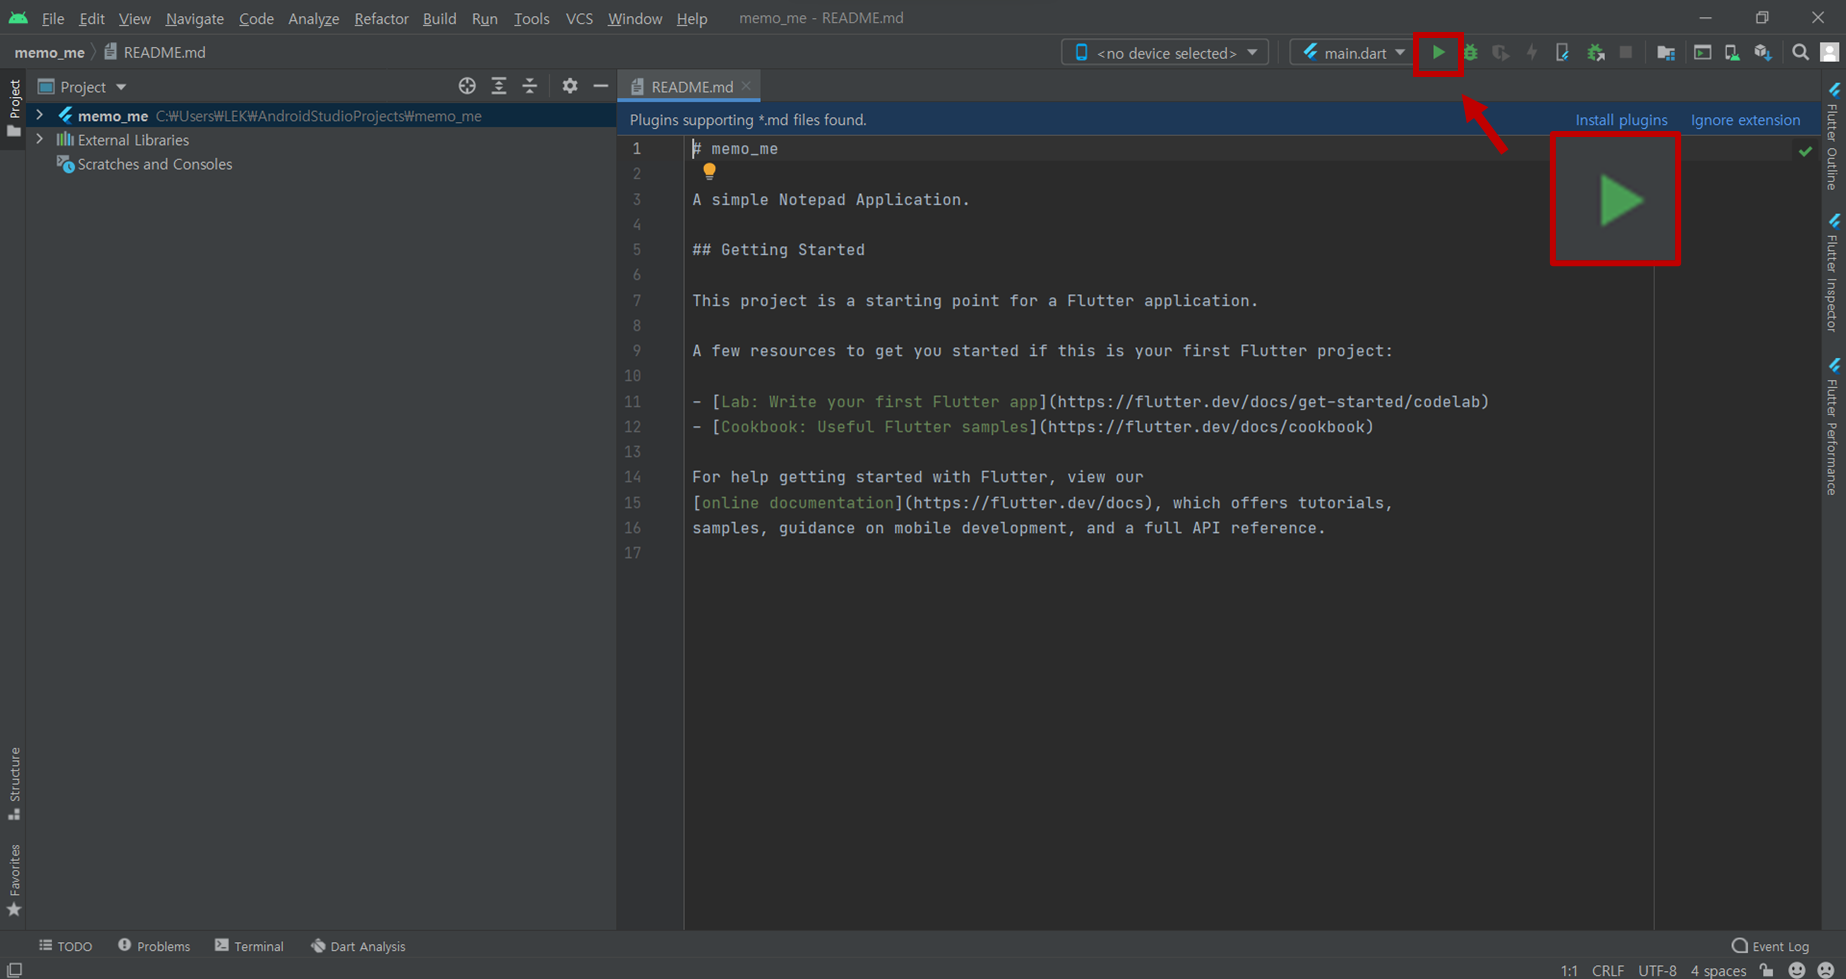Open the Terminal tool window

[249, 946]
